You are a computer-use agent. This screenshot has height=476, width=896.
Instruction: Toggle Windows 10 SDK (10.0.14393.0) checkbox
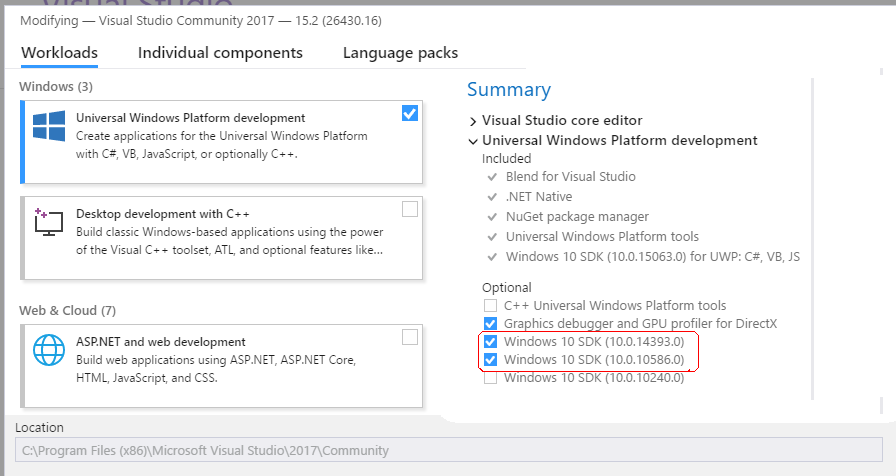pyautogui.click(x=490, y=342)
